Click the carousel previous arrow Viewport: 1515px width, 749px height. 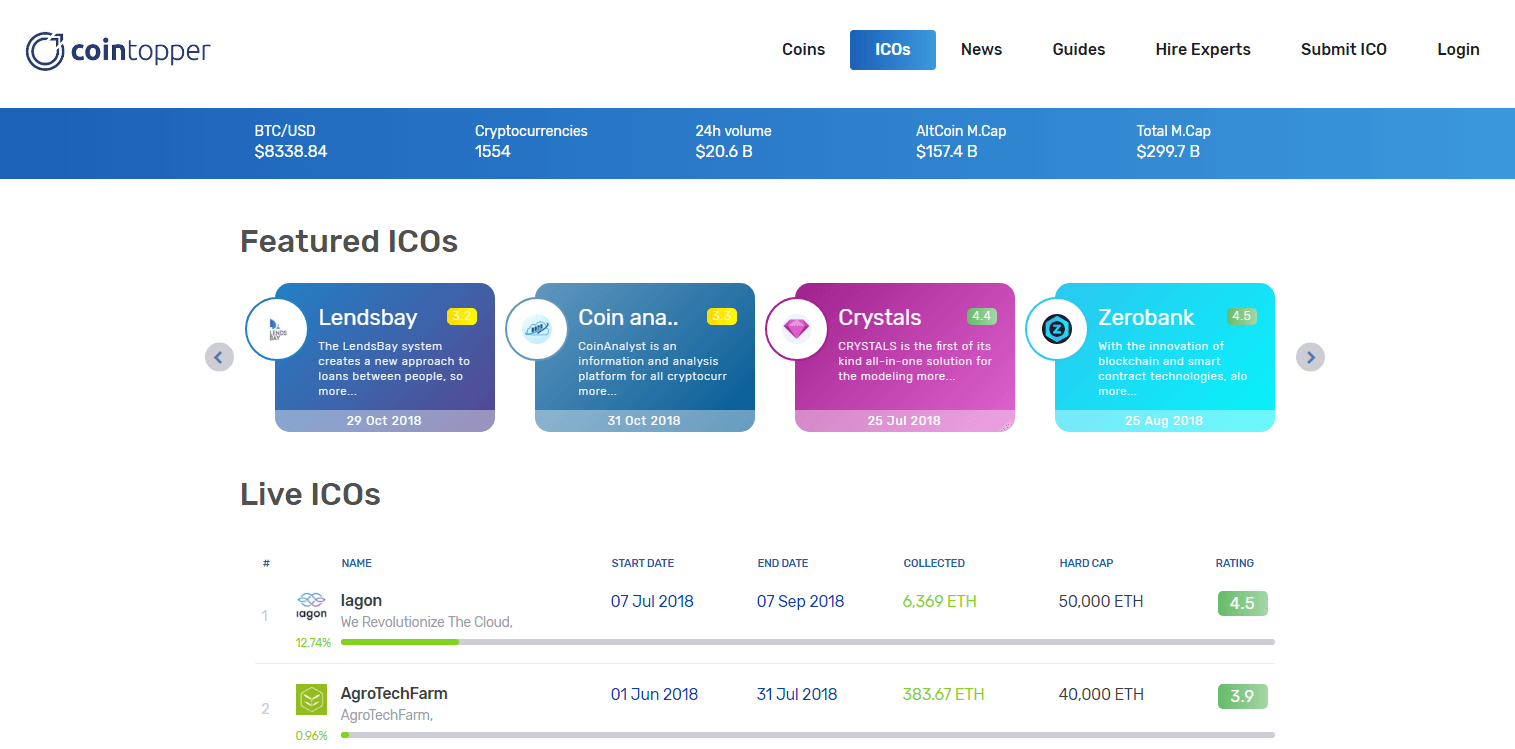coord(219,357)
